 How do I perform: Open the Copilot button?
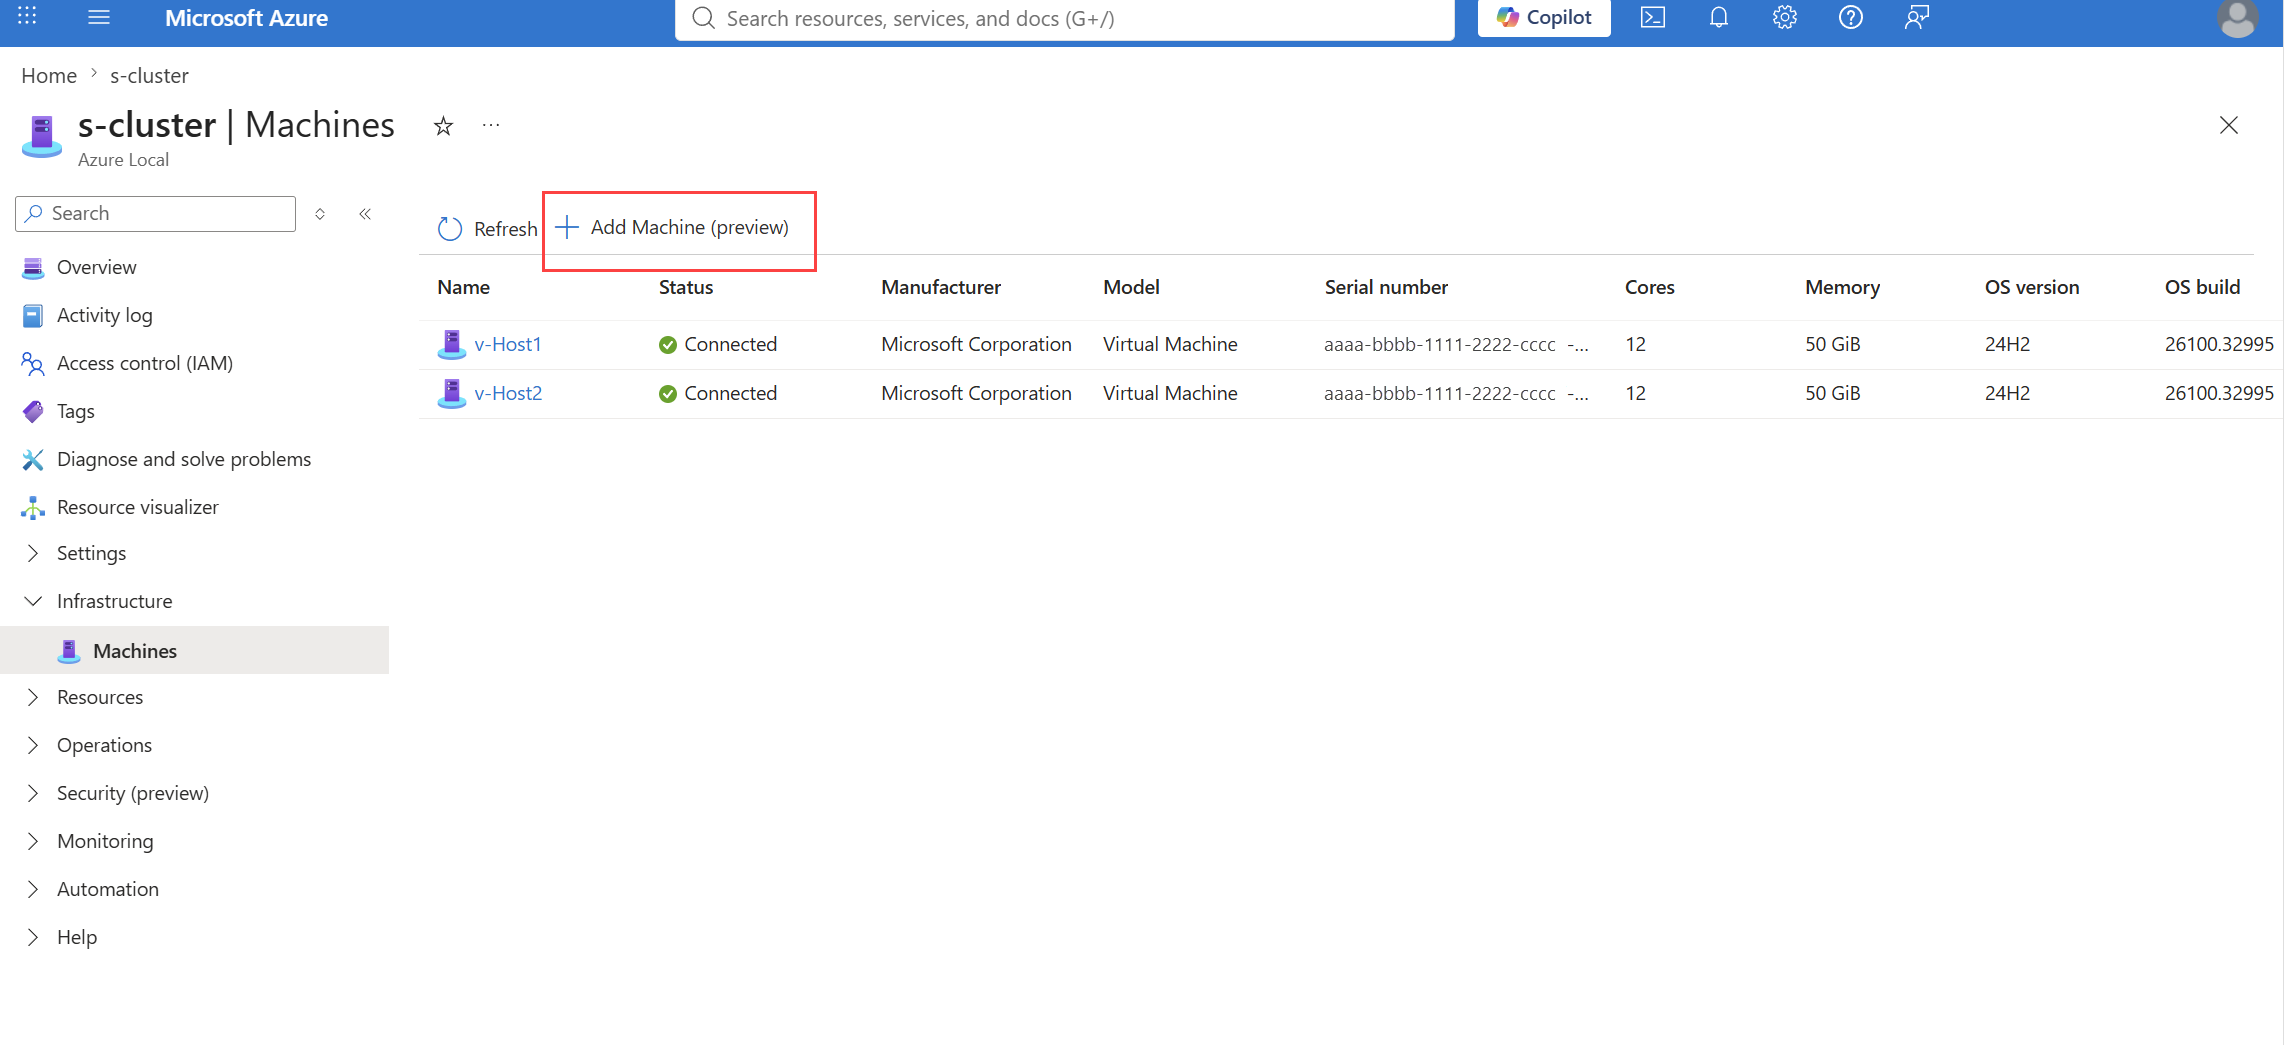(x=1544, y=17)
